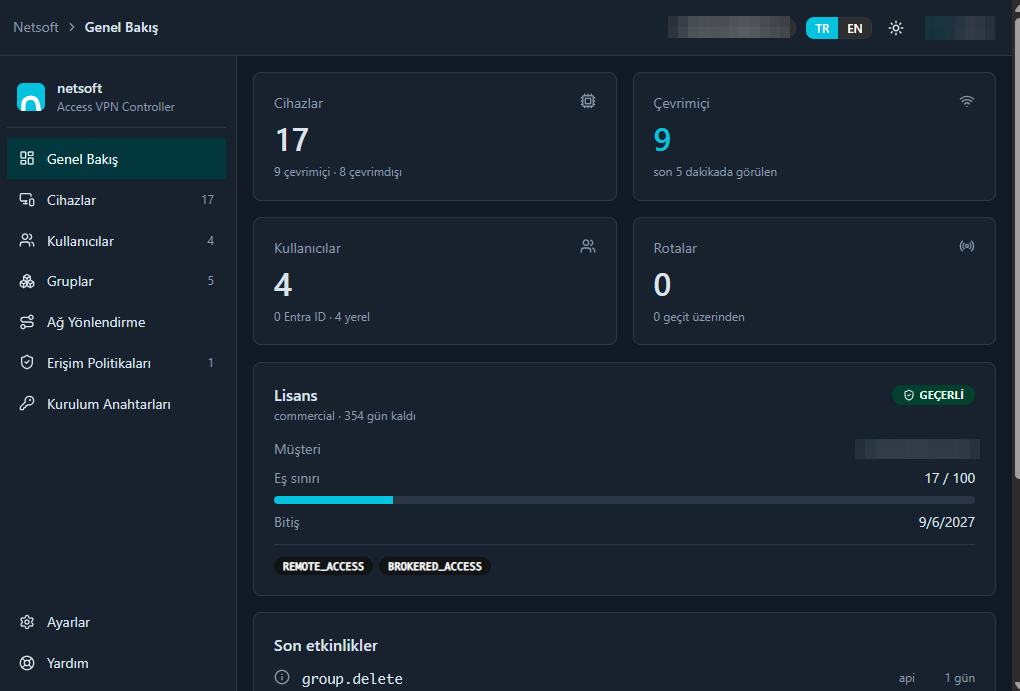Open Kurulum Anahtarları menu item
The height and width of the screenshot is (691, 1020).
tap(116, 403)
